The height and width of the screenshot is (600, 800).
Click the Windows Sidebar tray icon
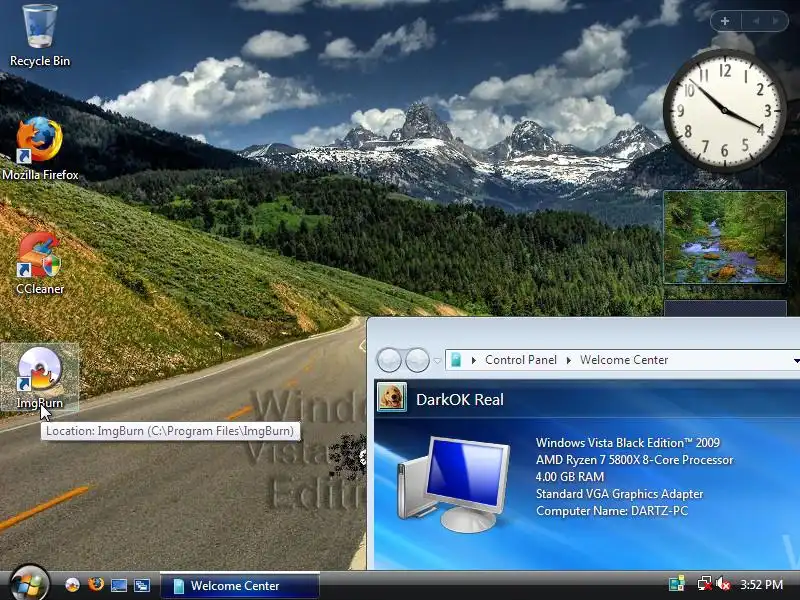coord(677,584)
